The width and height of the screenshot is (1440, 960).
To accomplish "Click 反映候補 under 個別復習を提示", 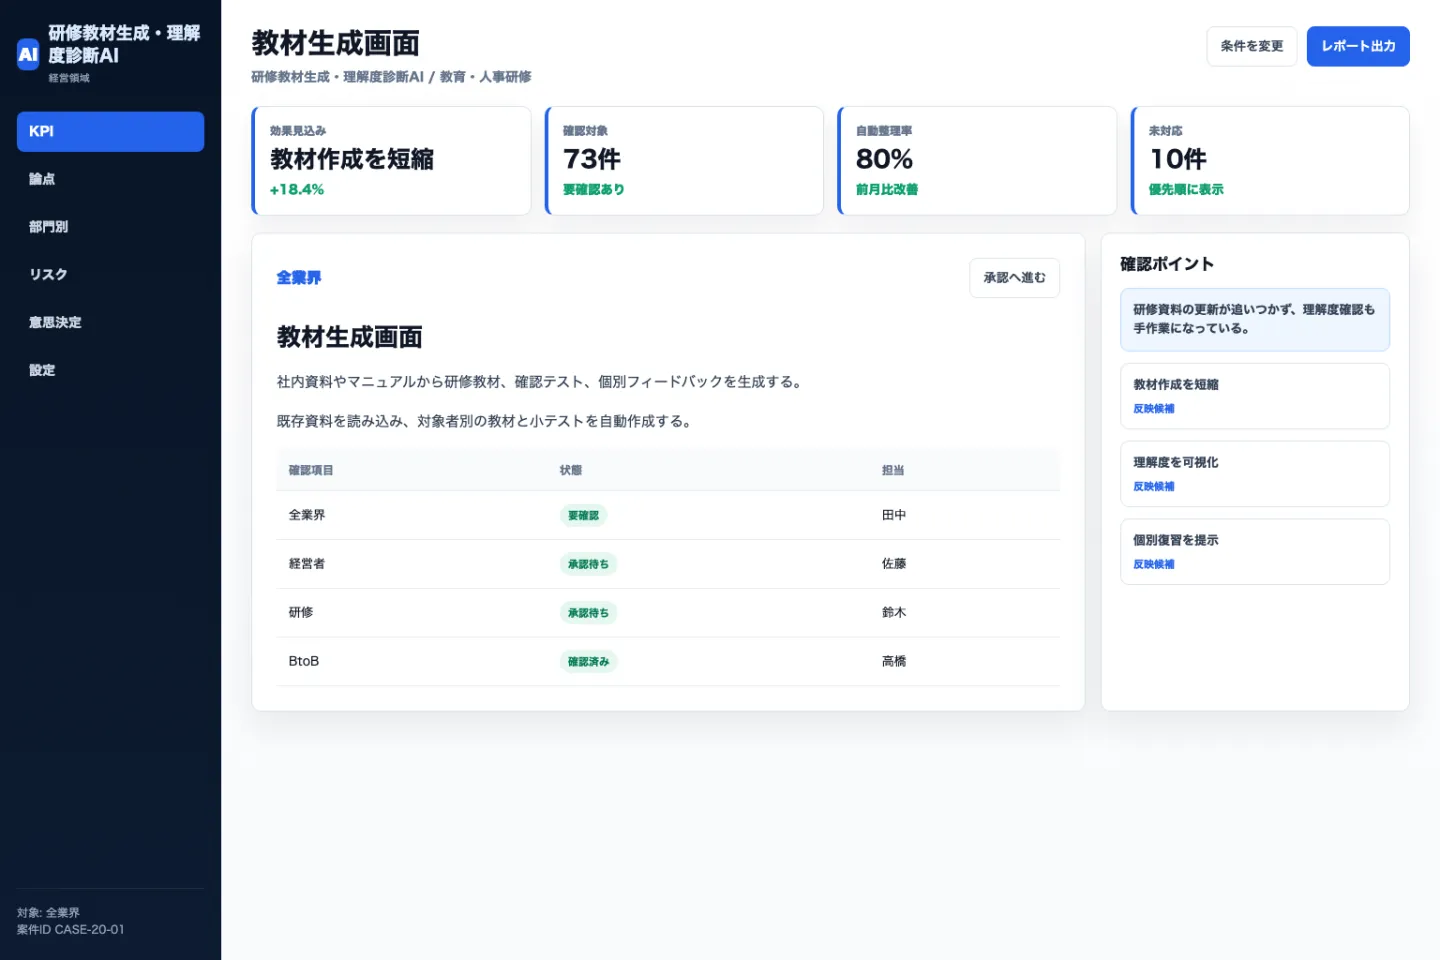I will pyautogui.click(x=1154, y=565).
